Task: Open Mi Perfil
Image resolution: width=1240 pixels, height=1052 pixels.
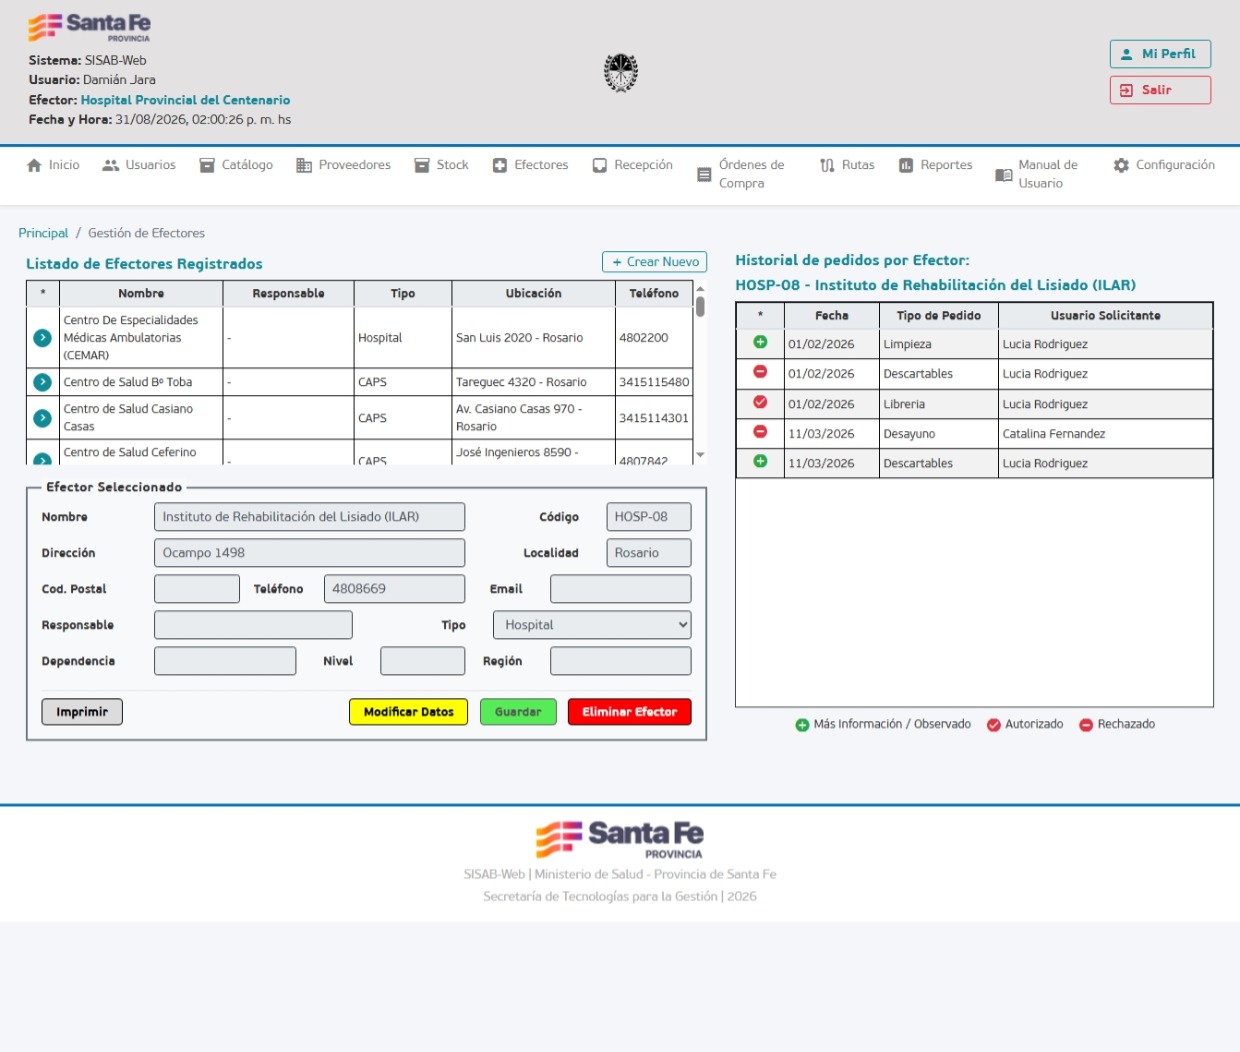Action: [x=1160, y=54]
